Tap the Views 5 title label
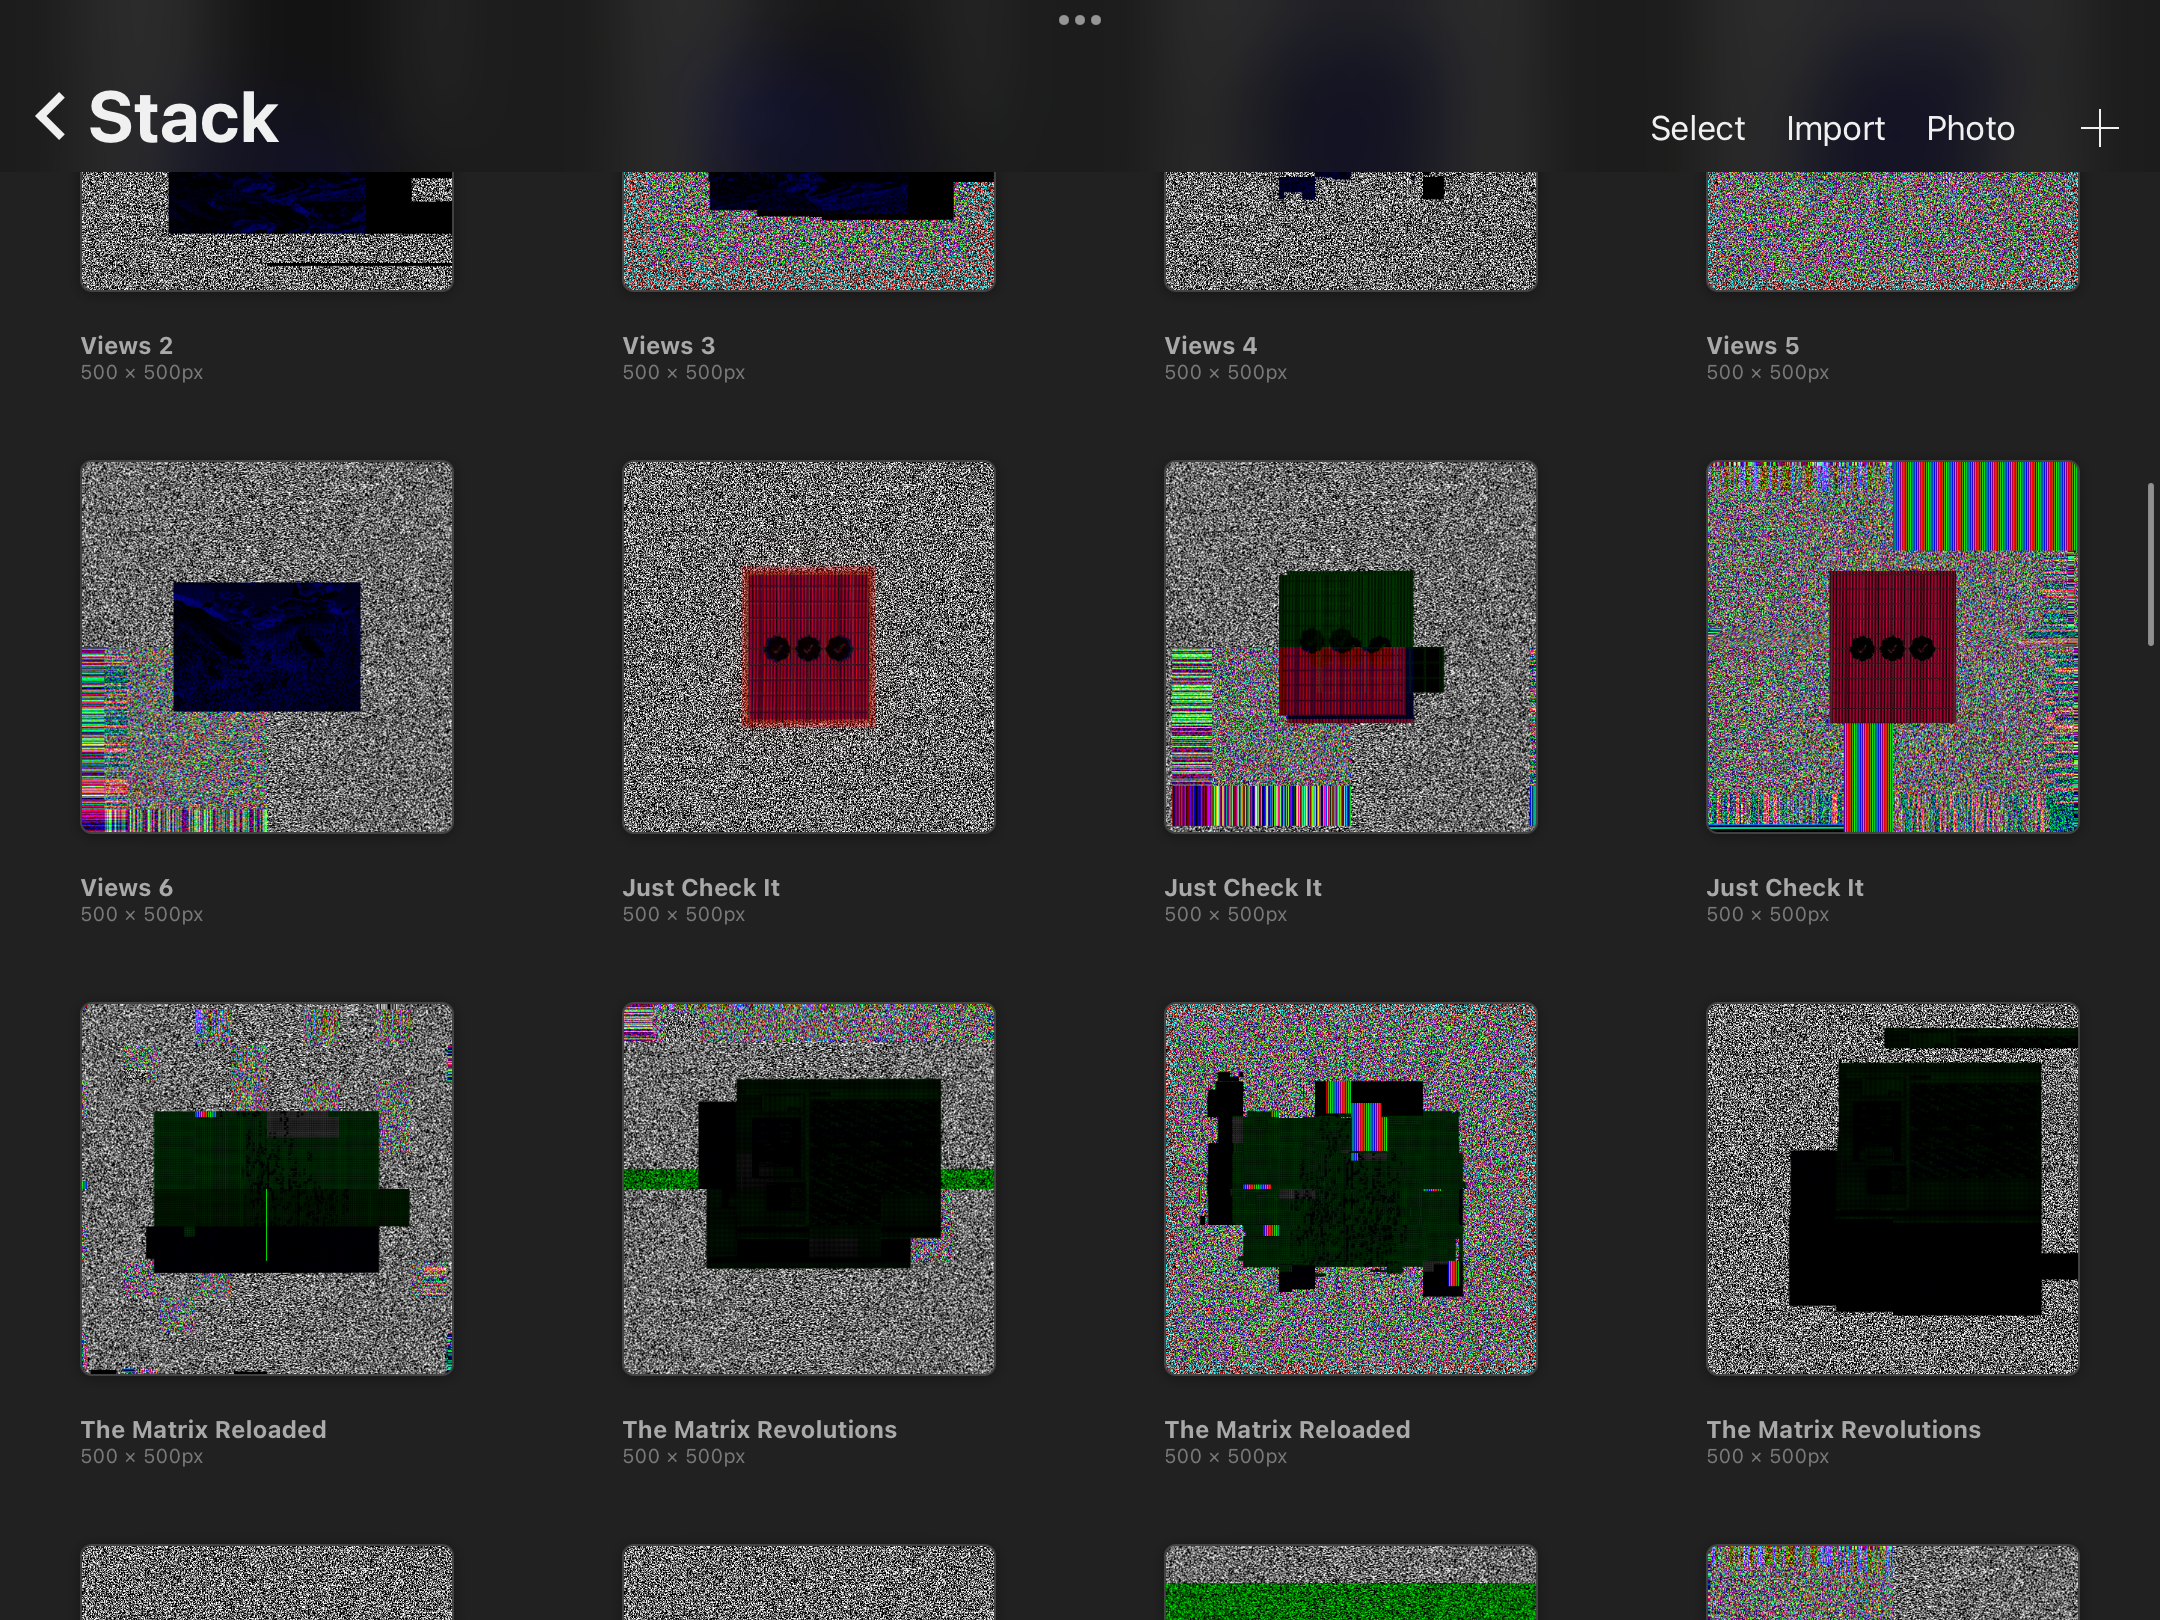Viewport: 2160px width, 1620px height. (x=1753, y=346)
